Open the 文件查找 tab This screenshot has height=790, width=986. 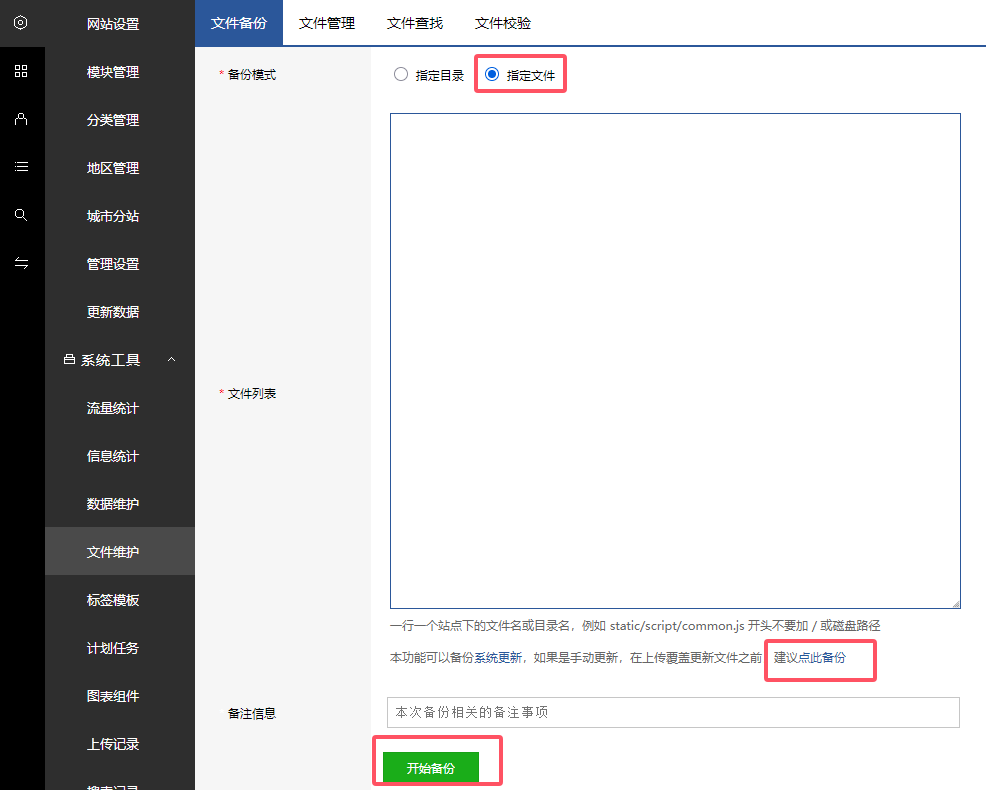pyautogui.click(x=414, y=23)
